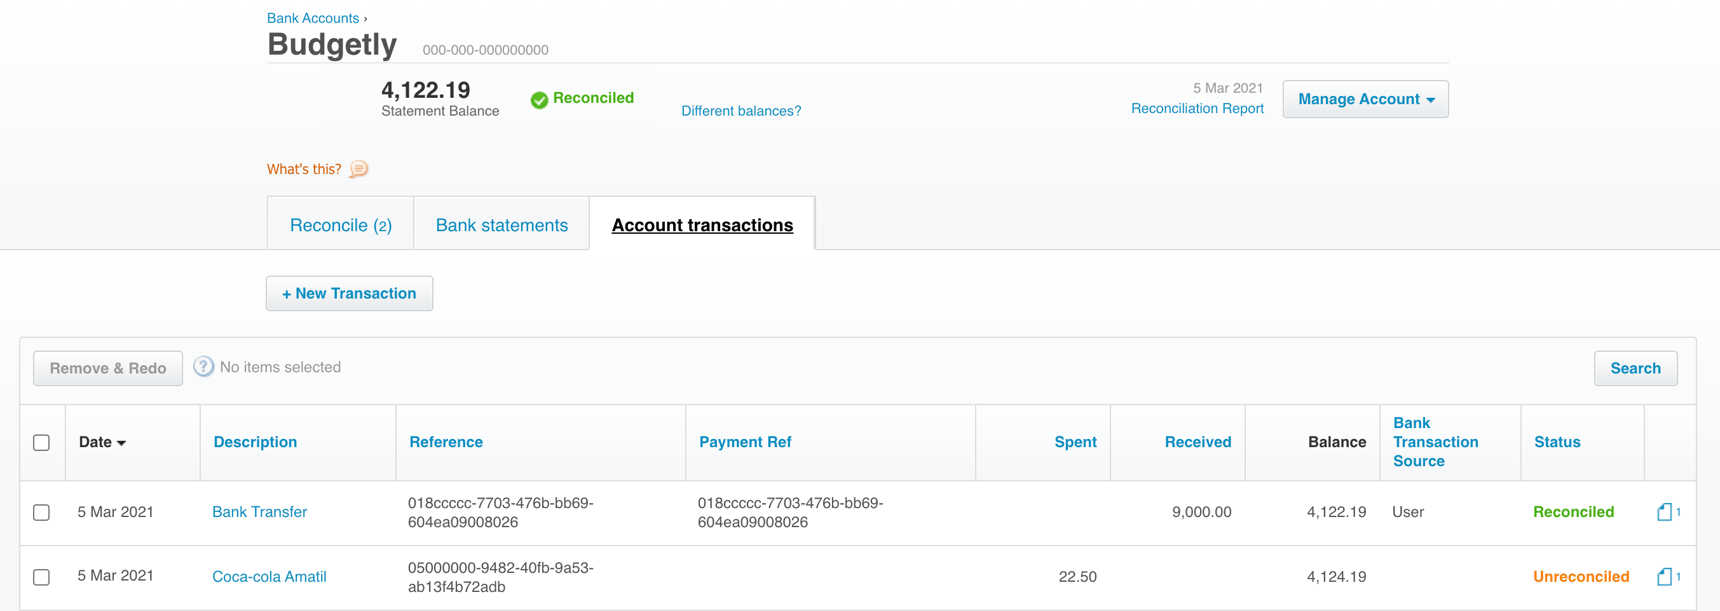Open the speech bubble icon beside What's this?

[358, 169]
